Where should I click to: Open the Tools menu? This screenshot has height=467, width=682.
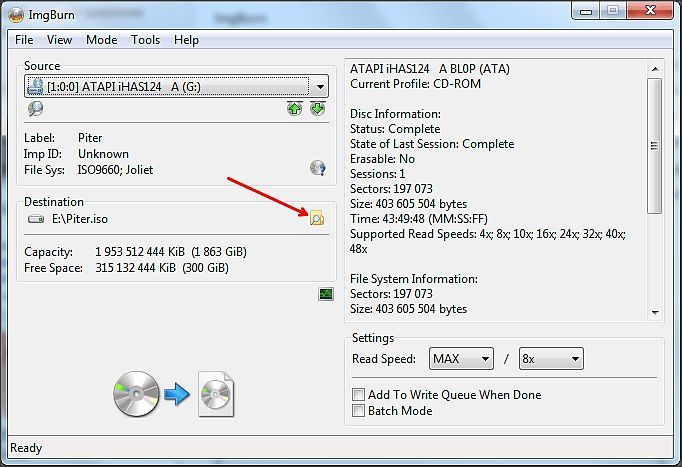pyautogui.click(x=146, y=40)
